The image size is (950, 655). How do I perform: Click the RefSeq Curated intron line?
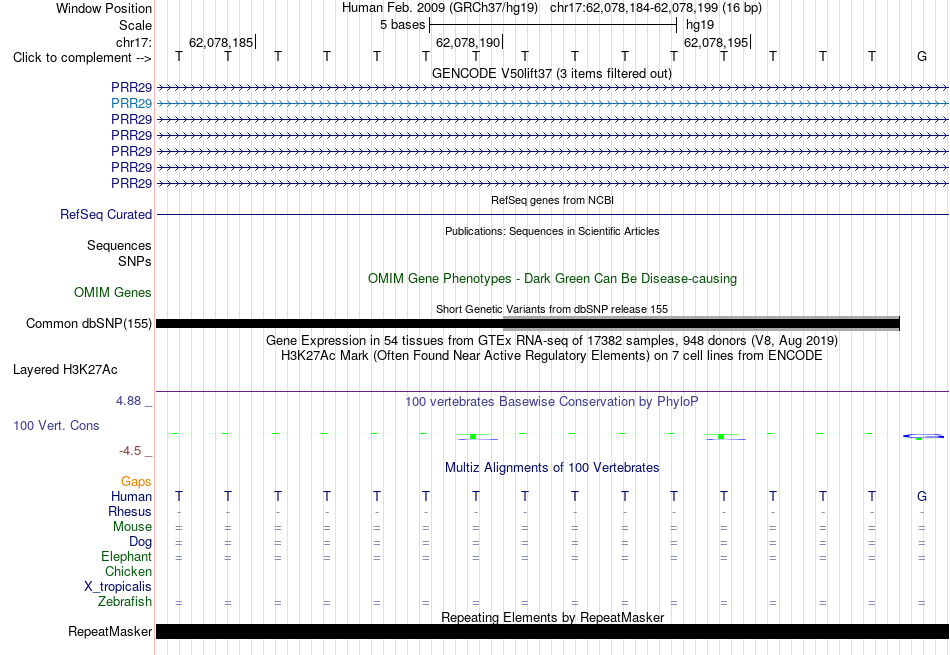pos(552,214)
